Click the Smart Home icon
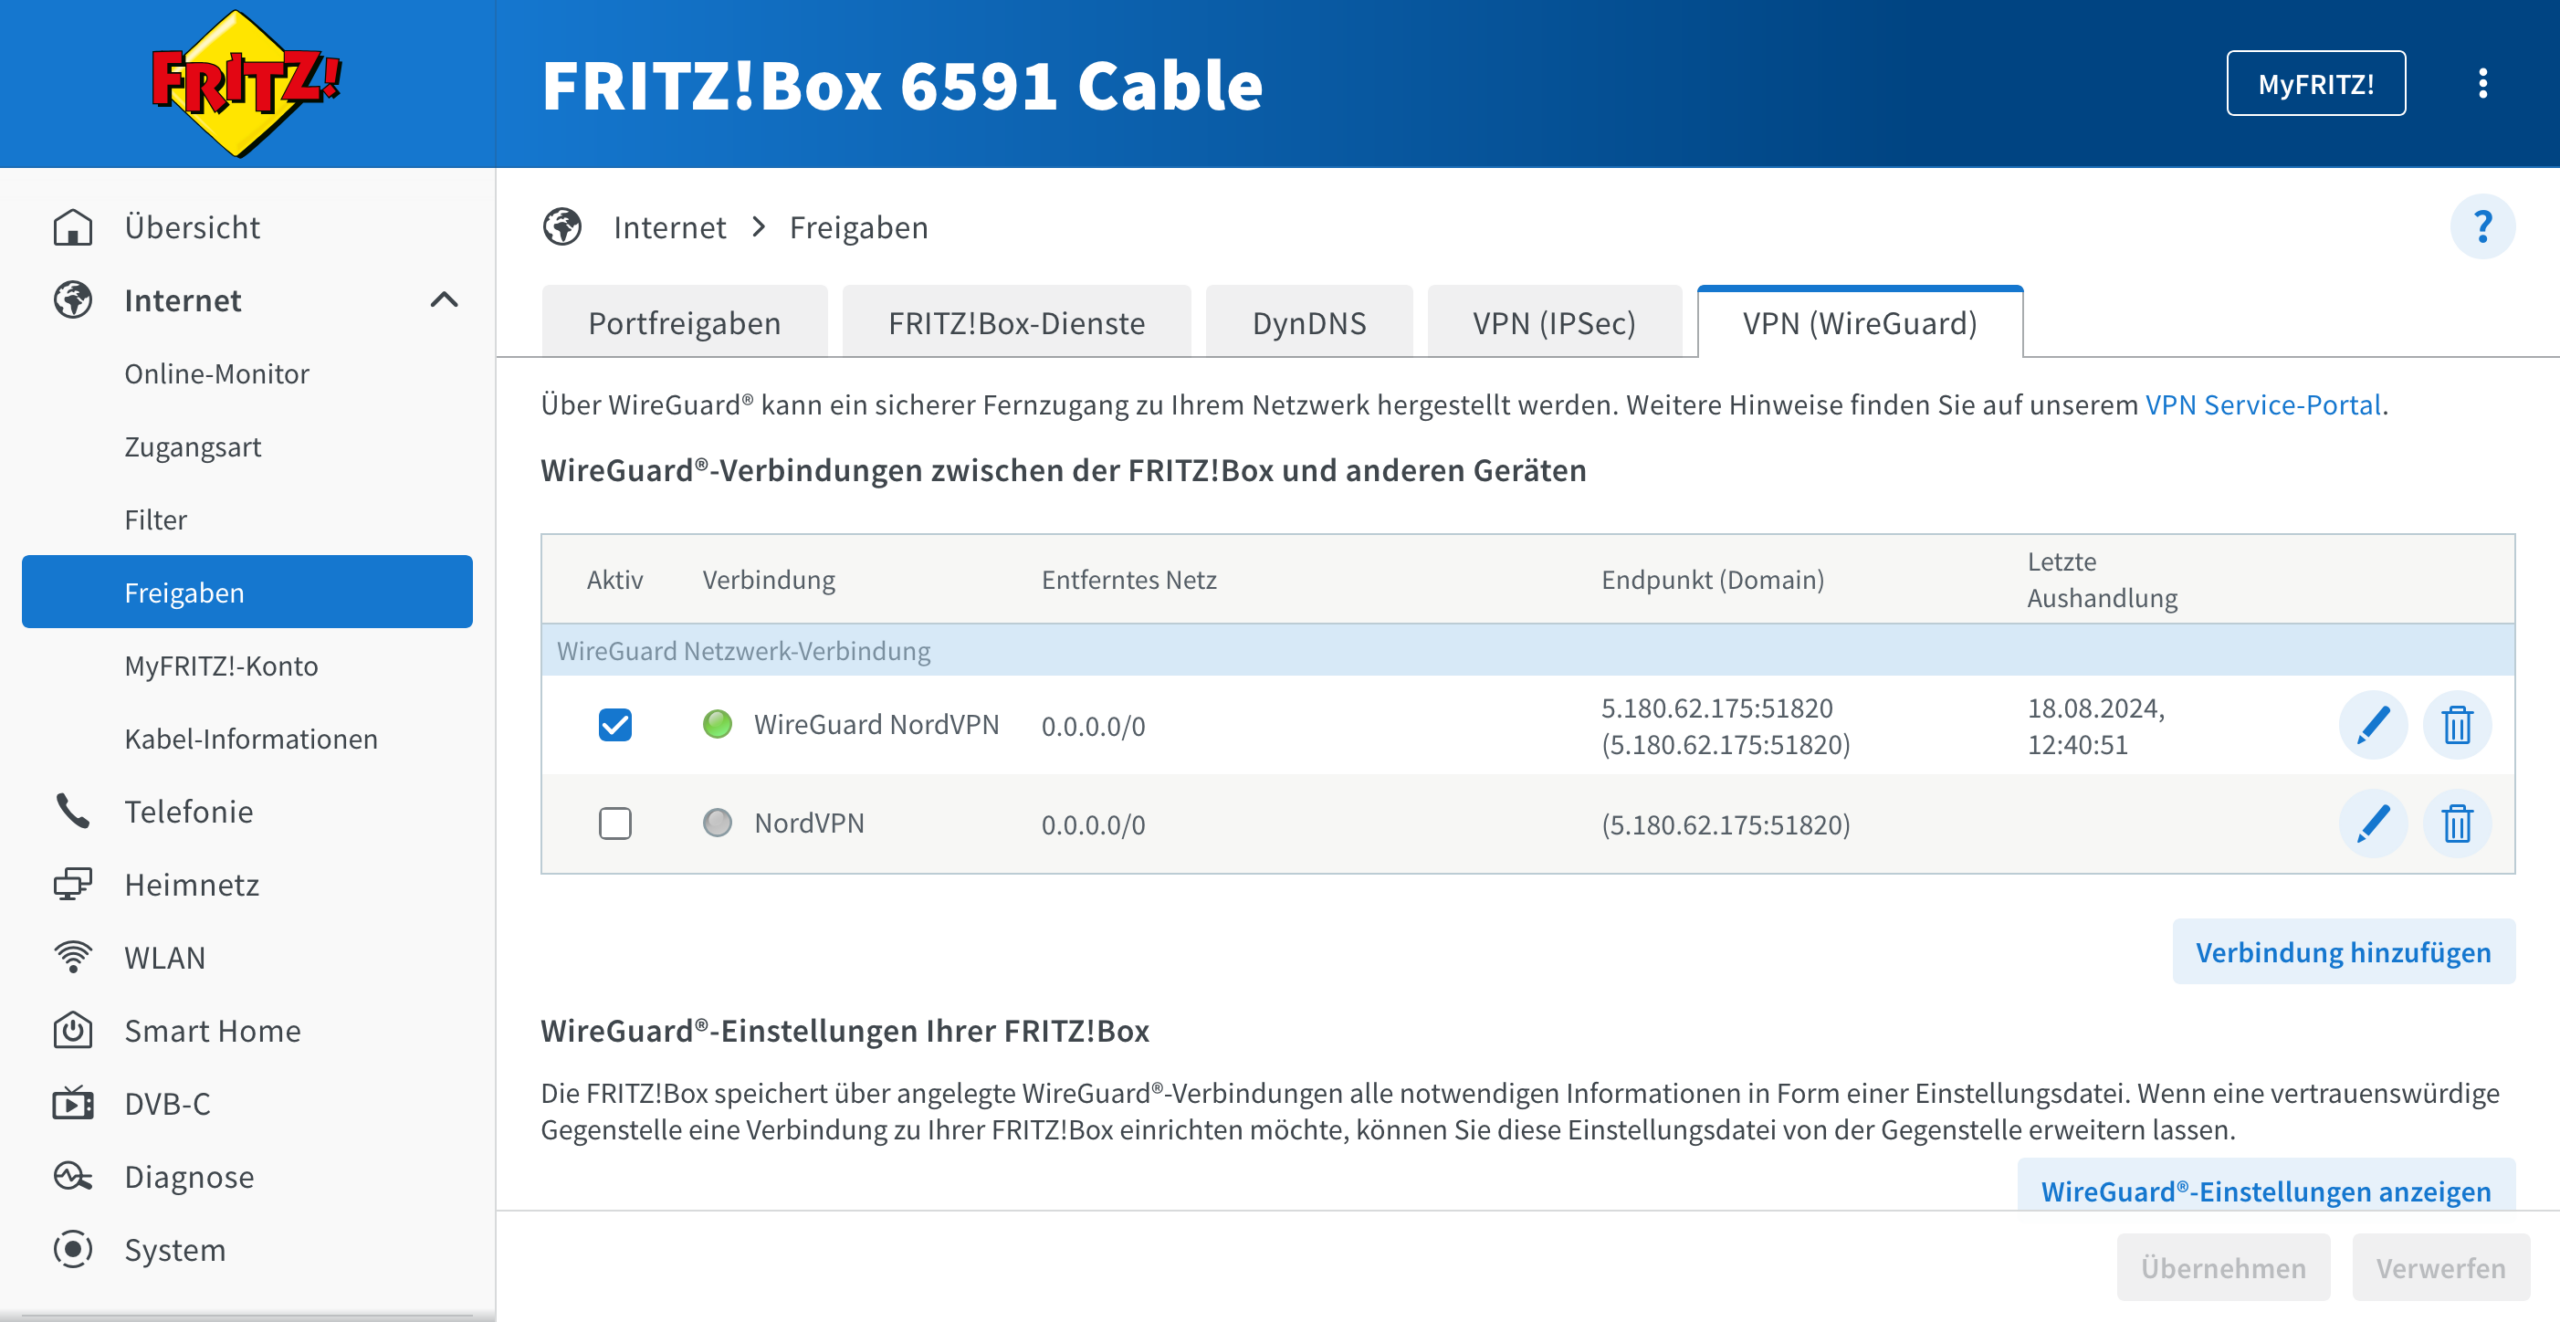Viewport: 2560px width, 1322px height. [73, 1030]
